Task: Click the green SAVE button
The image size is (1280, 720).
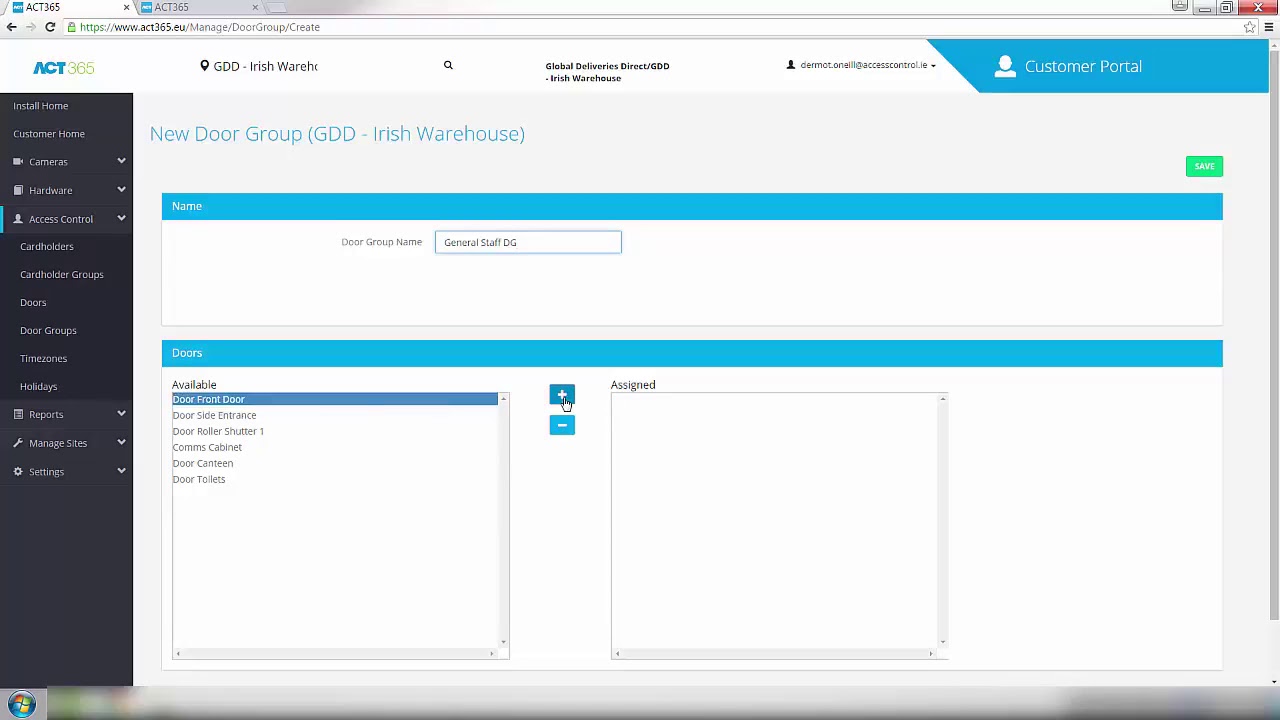Action: 1204,166
